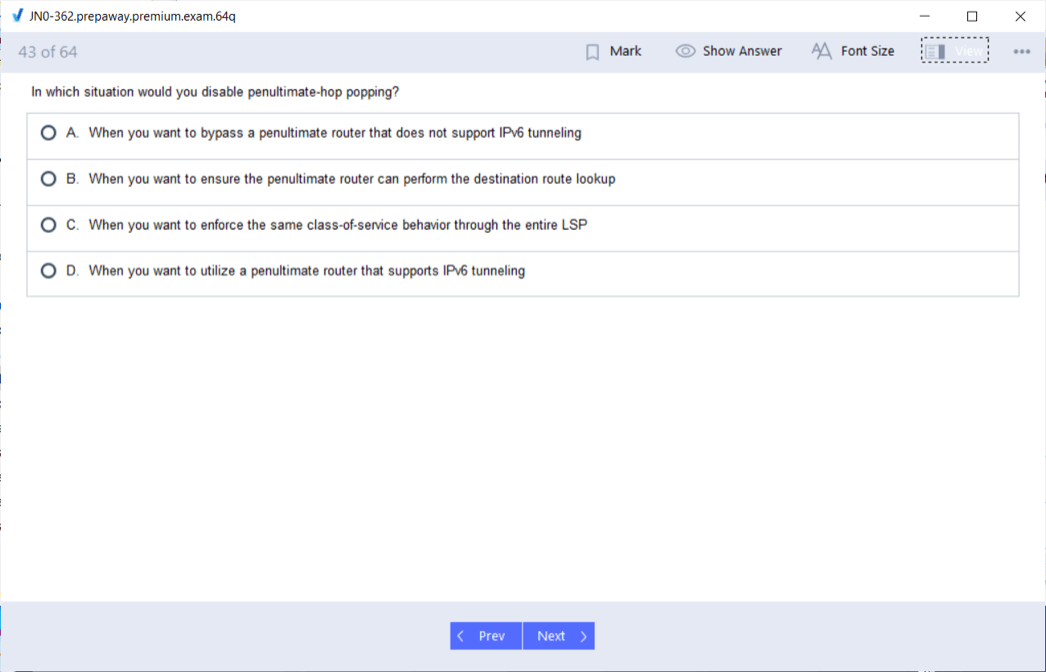1046x672 pixels.
Task: Click the bookmark Mark icon
Action: tap(592, 52)
